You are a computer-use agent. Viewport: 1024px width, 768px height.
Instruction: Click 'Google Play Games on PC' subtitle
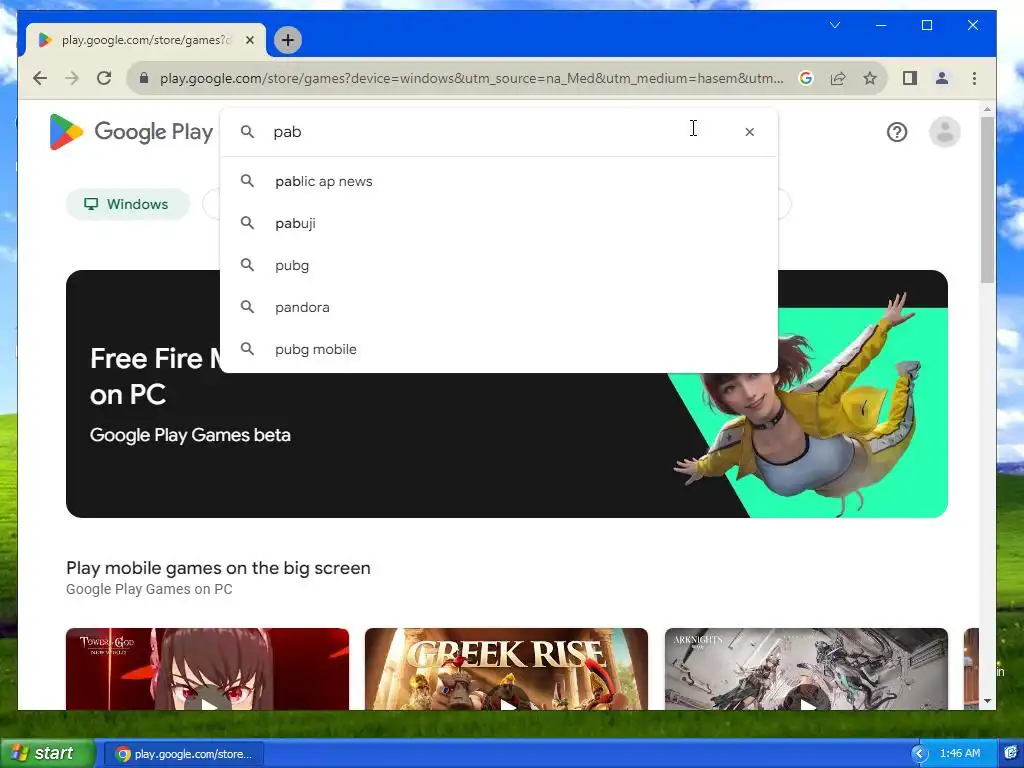tap(149, 589)
